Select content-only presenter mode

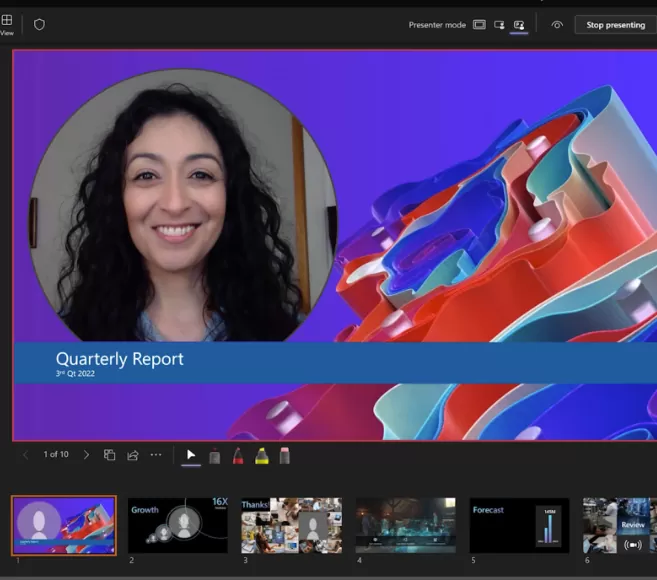click(479, 24)
